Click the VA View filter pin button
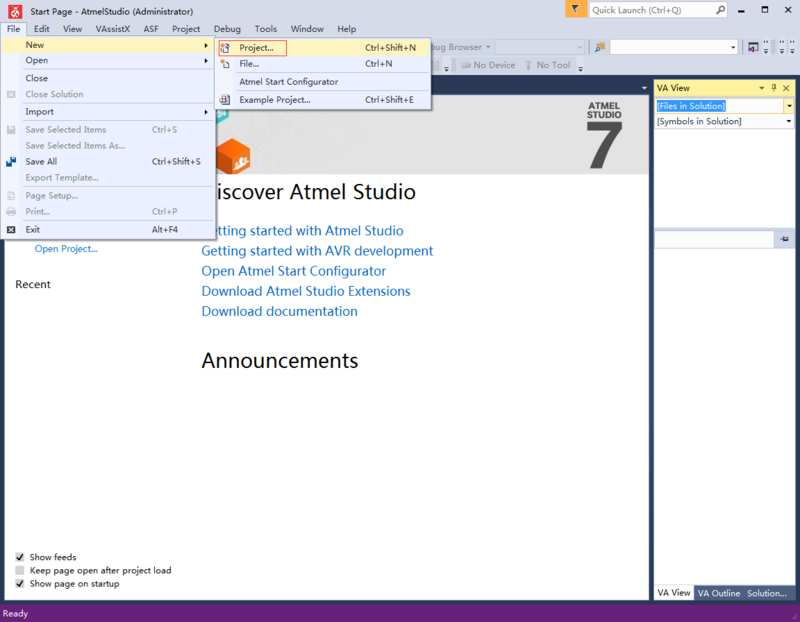Viewport: 800px width, 622px height. pyautogui.click(x=784, y=239)
